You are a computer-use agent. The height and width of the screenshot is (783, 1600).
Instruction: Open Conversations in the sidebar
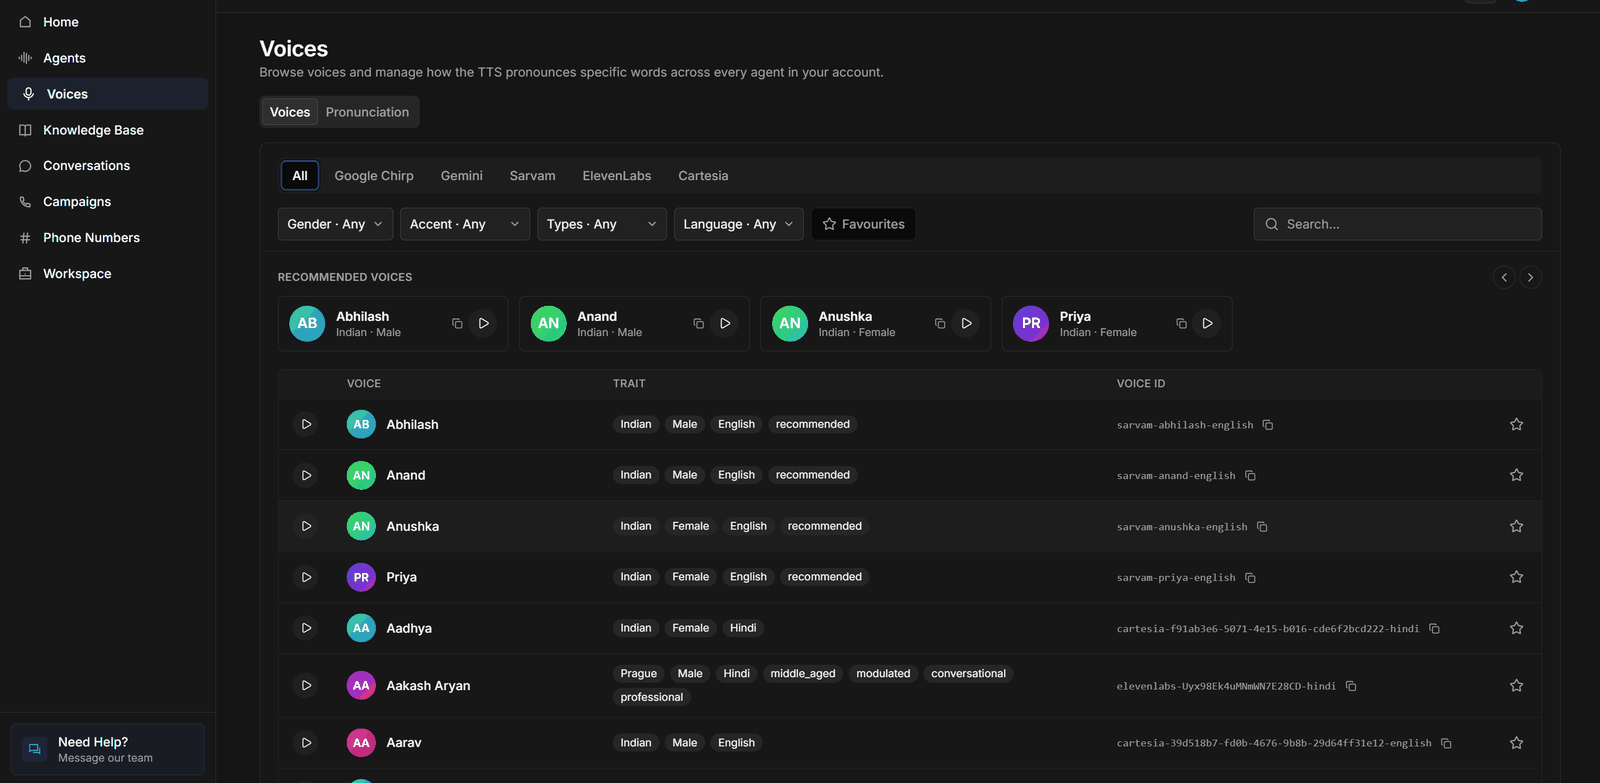click(108, 166)
